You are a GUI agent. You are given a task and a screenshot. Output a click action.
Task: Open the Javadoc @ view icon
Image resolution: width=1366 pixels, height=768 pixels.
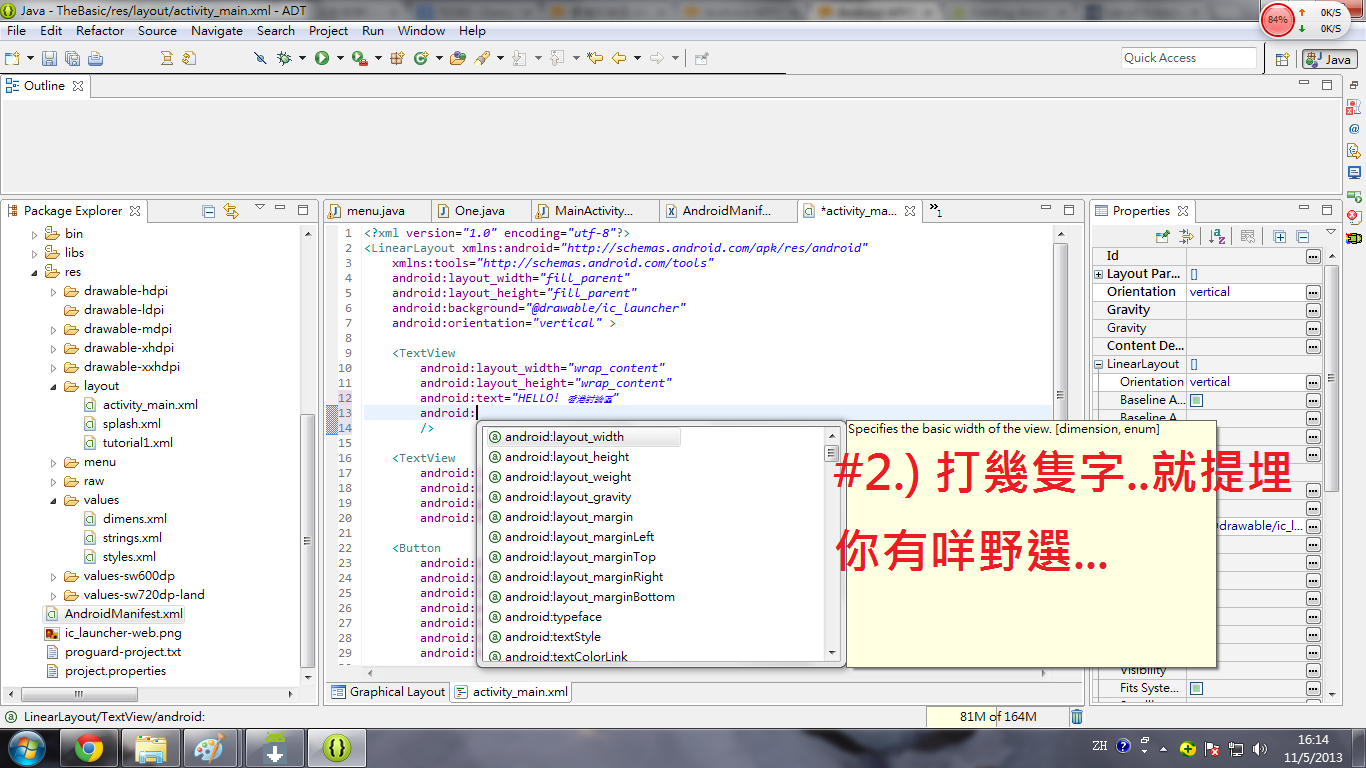coord(1354,129)
